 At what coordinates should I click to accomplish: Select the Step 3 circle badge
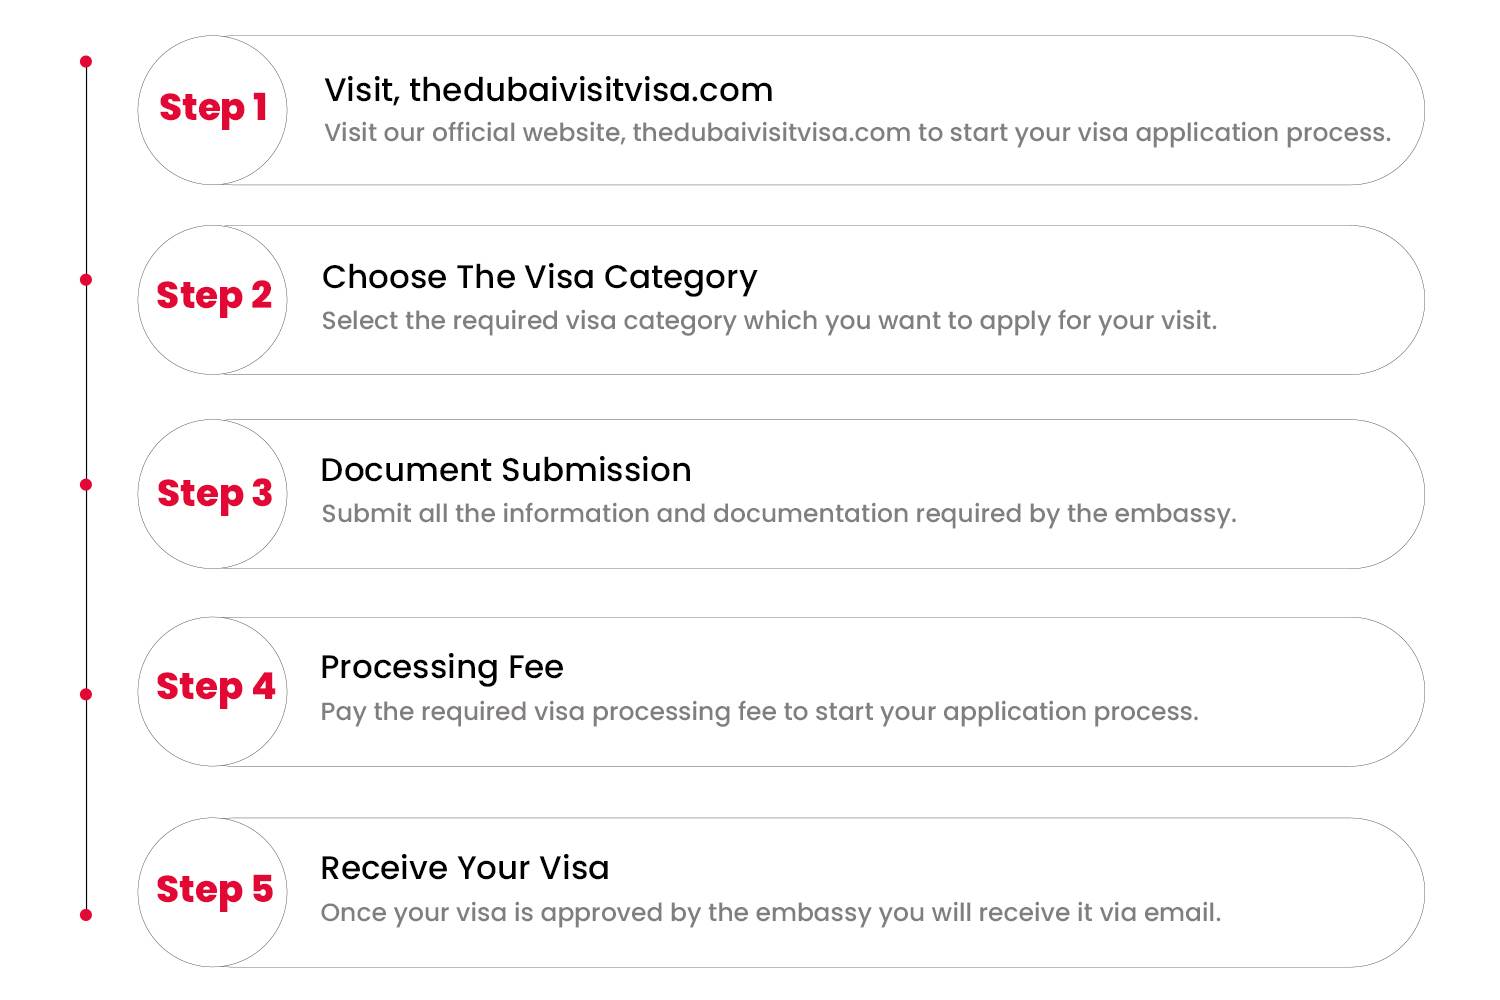point(213,494)
